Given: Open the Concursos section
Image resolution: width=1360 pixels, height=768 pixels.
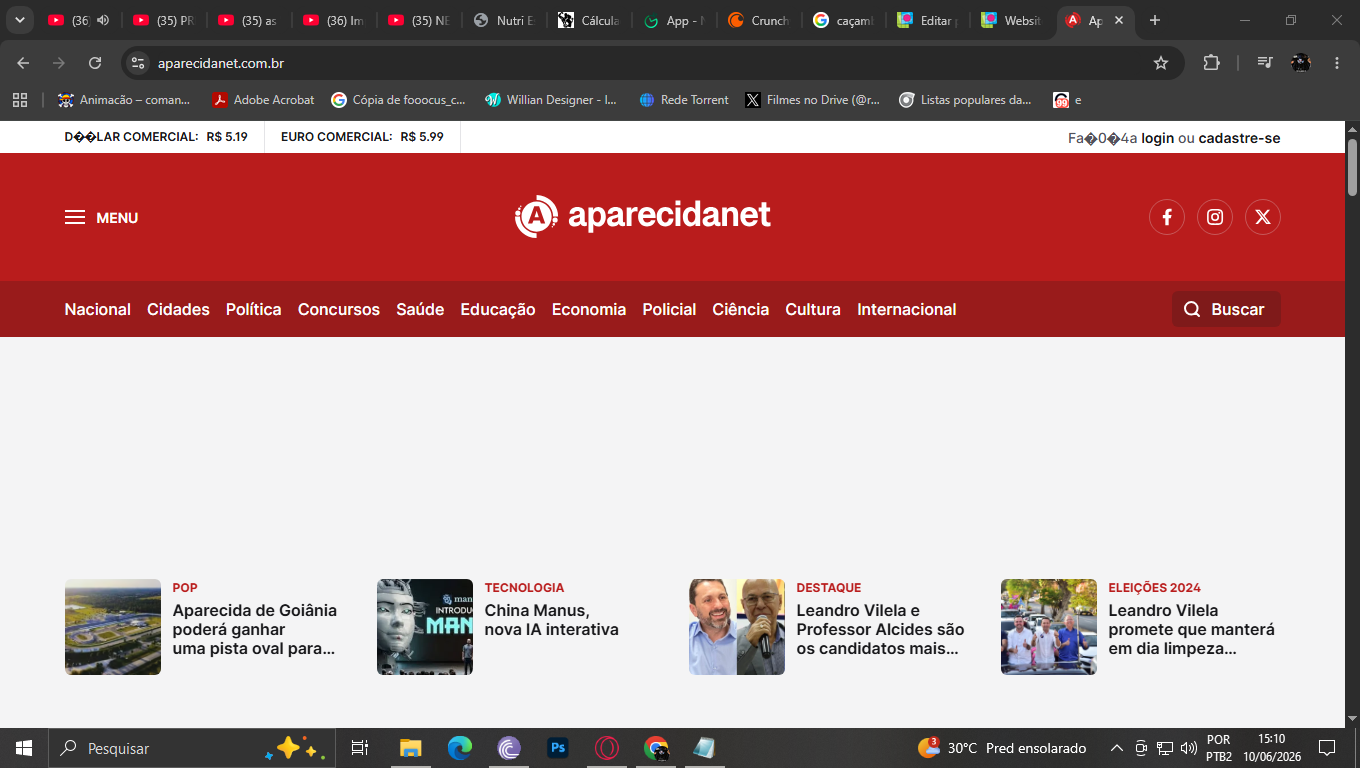Looking at the screenshot, I should point(339,309).
